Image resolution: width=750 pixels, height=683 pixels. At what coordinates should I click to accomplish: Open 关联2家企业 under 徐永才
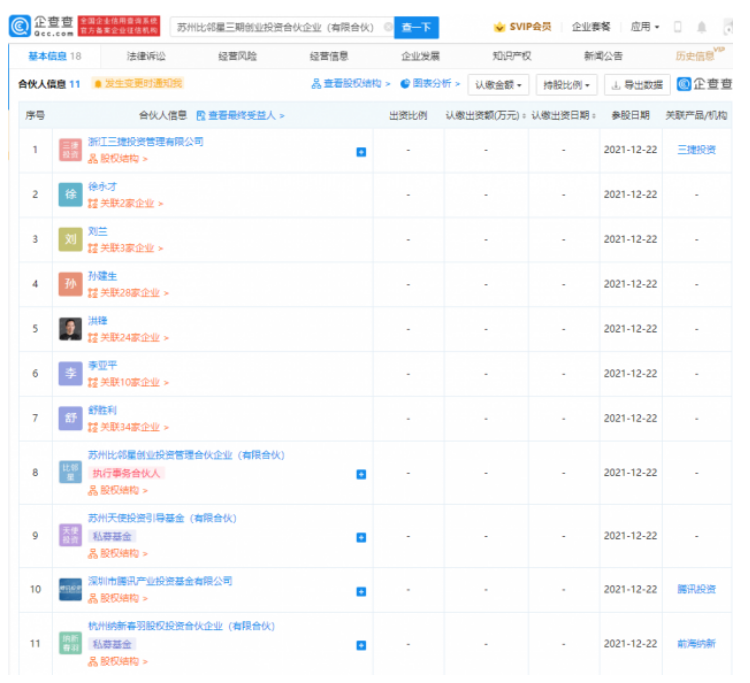126,204
